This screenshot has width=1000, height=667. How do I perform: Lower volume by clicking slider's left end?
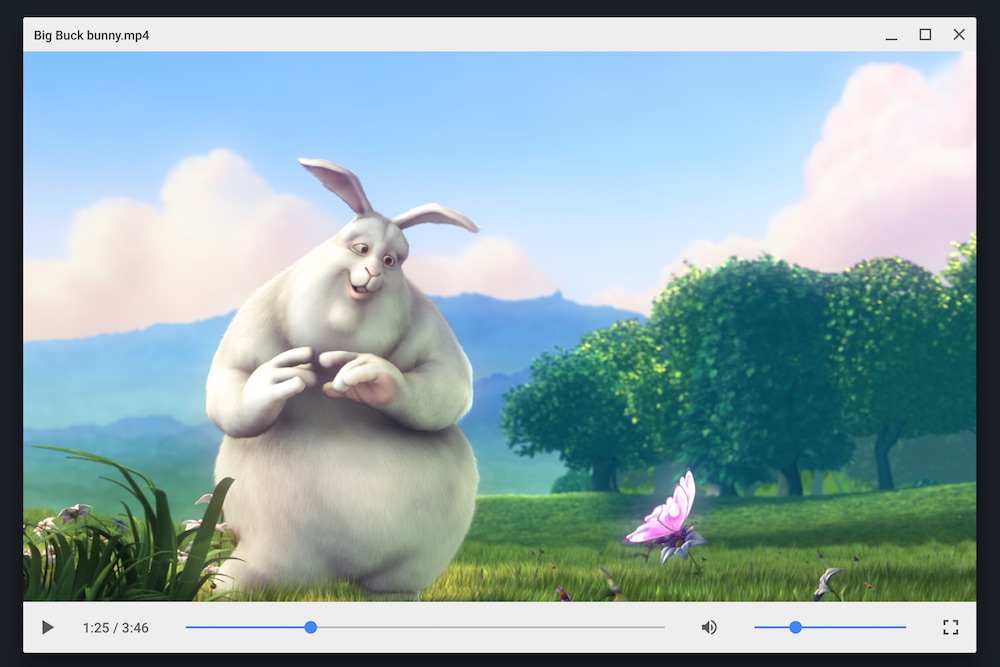(757, 627)
